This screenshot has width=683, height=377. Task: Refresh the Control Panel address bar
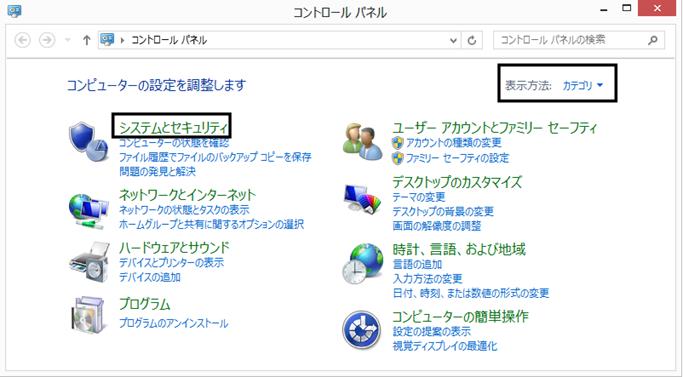click(472, 41)
